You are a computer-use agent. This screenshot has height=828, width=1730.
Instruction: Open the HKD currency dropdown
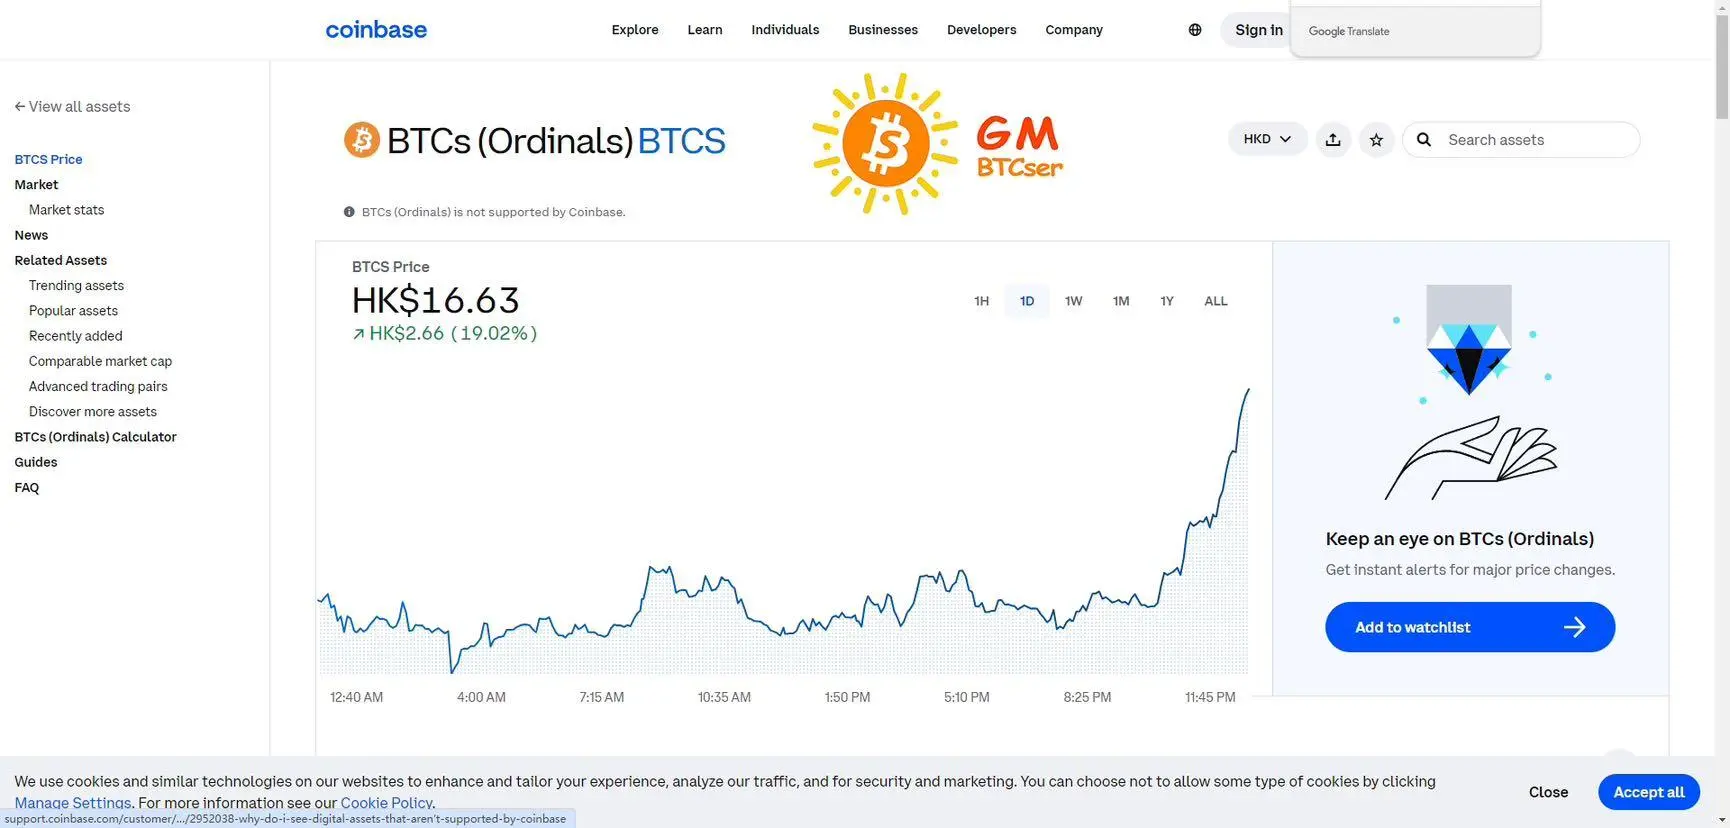[x=1267, y=139]
